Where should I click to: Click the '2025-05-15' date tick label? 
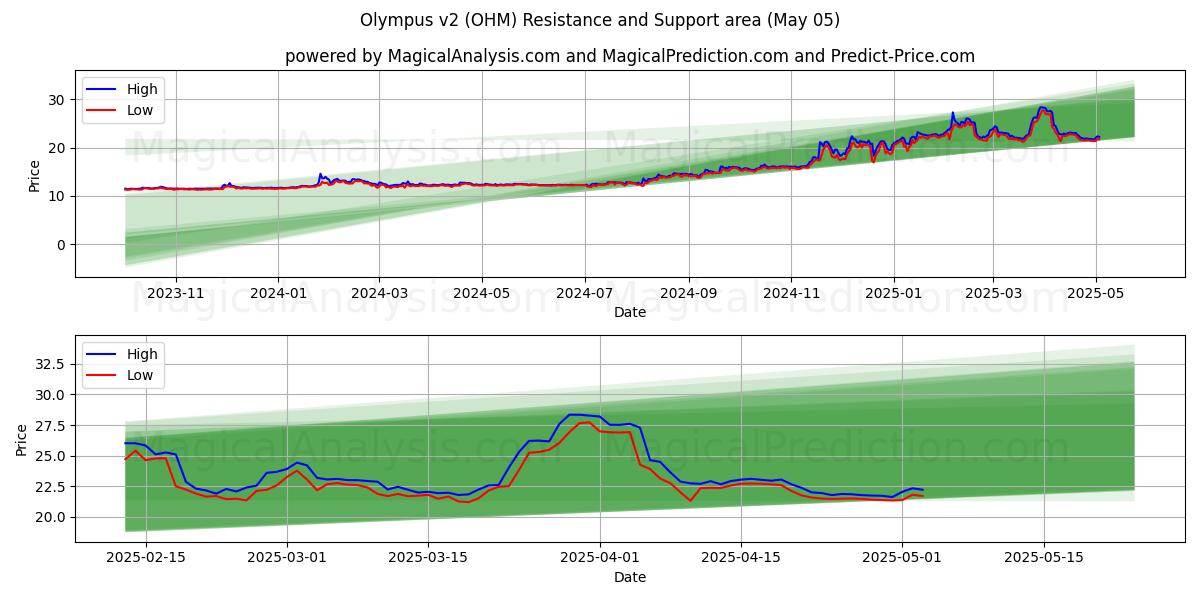(1044, 558)
